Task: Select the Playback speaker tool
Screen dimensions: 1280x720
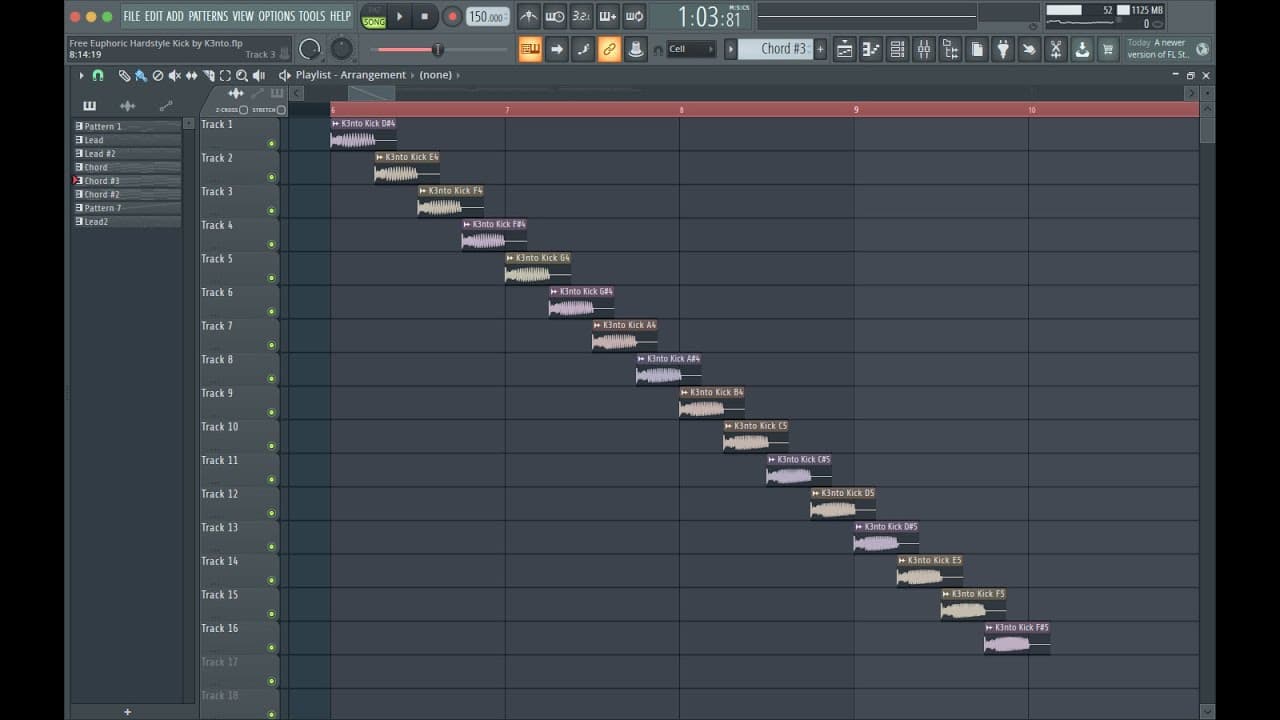Action: tap(259, 75)
